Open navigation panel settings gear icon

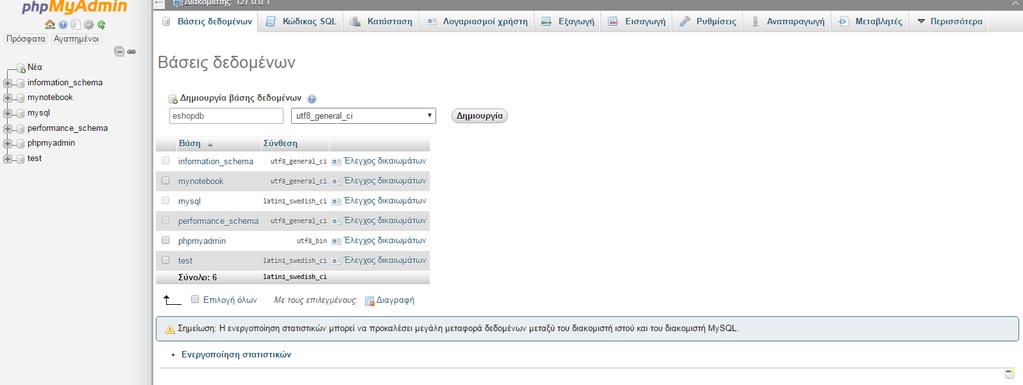pos(89,25)
